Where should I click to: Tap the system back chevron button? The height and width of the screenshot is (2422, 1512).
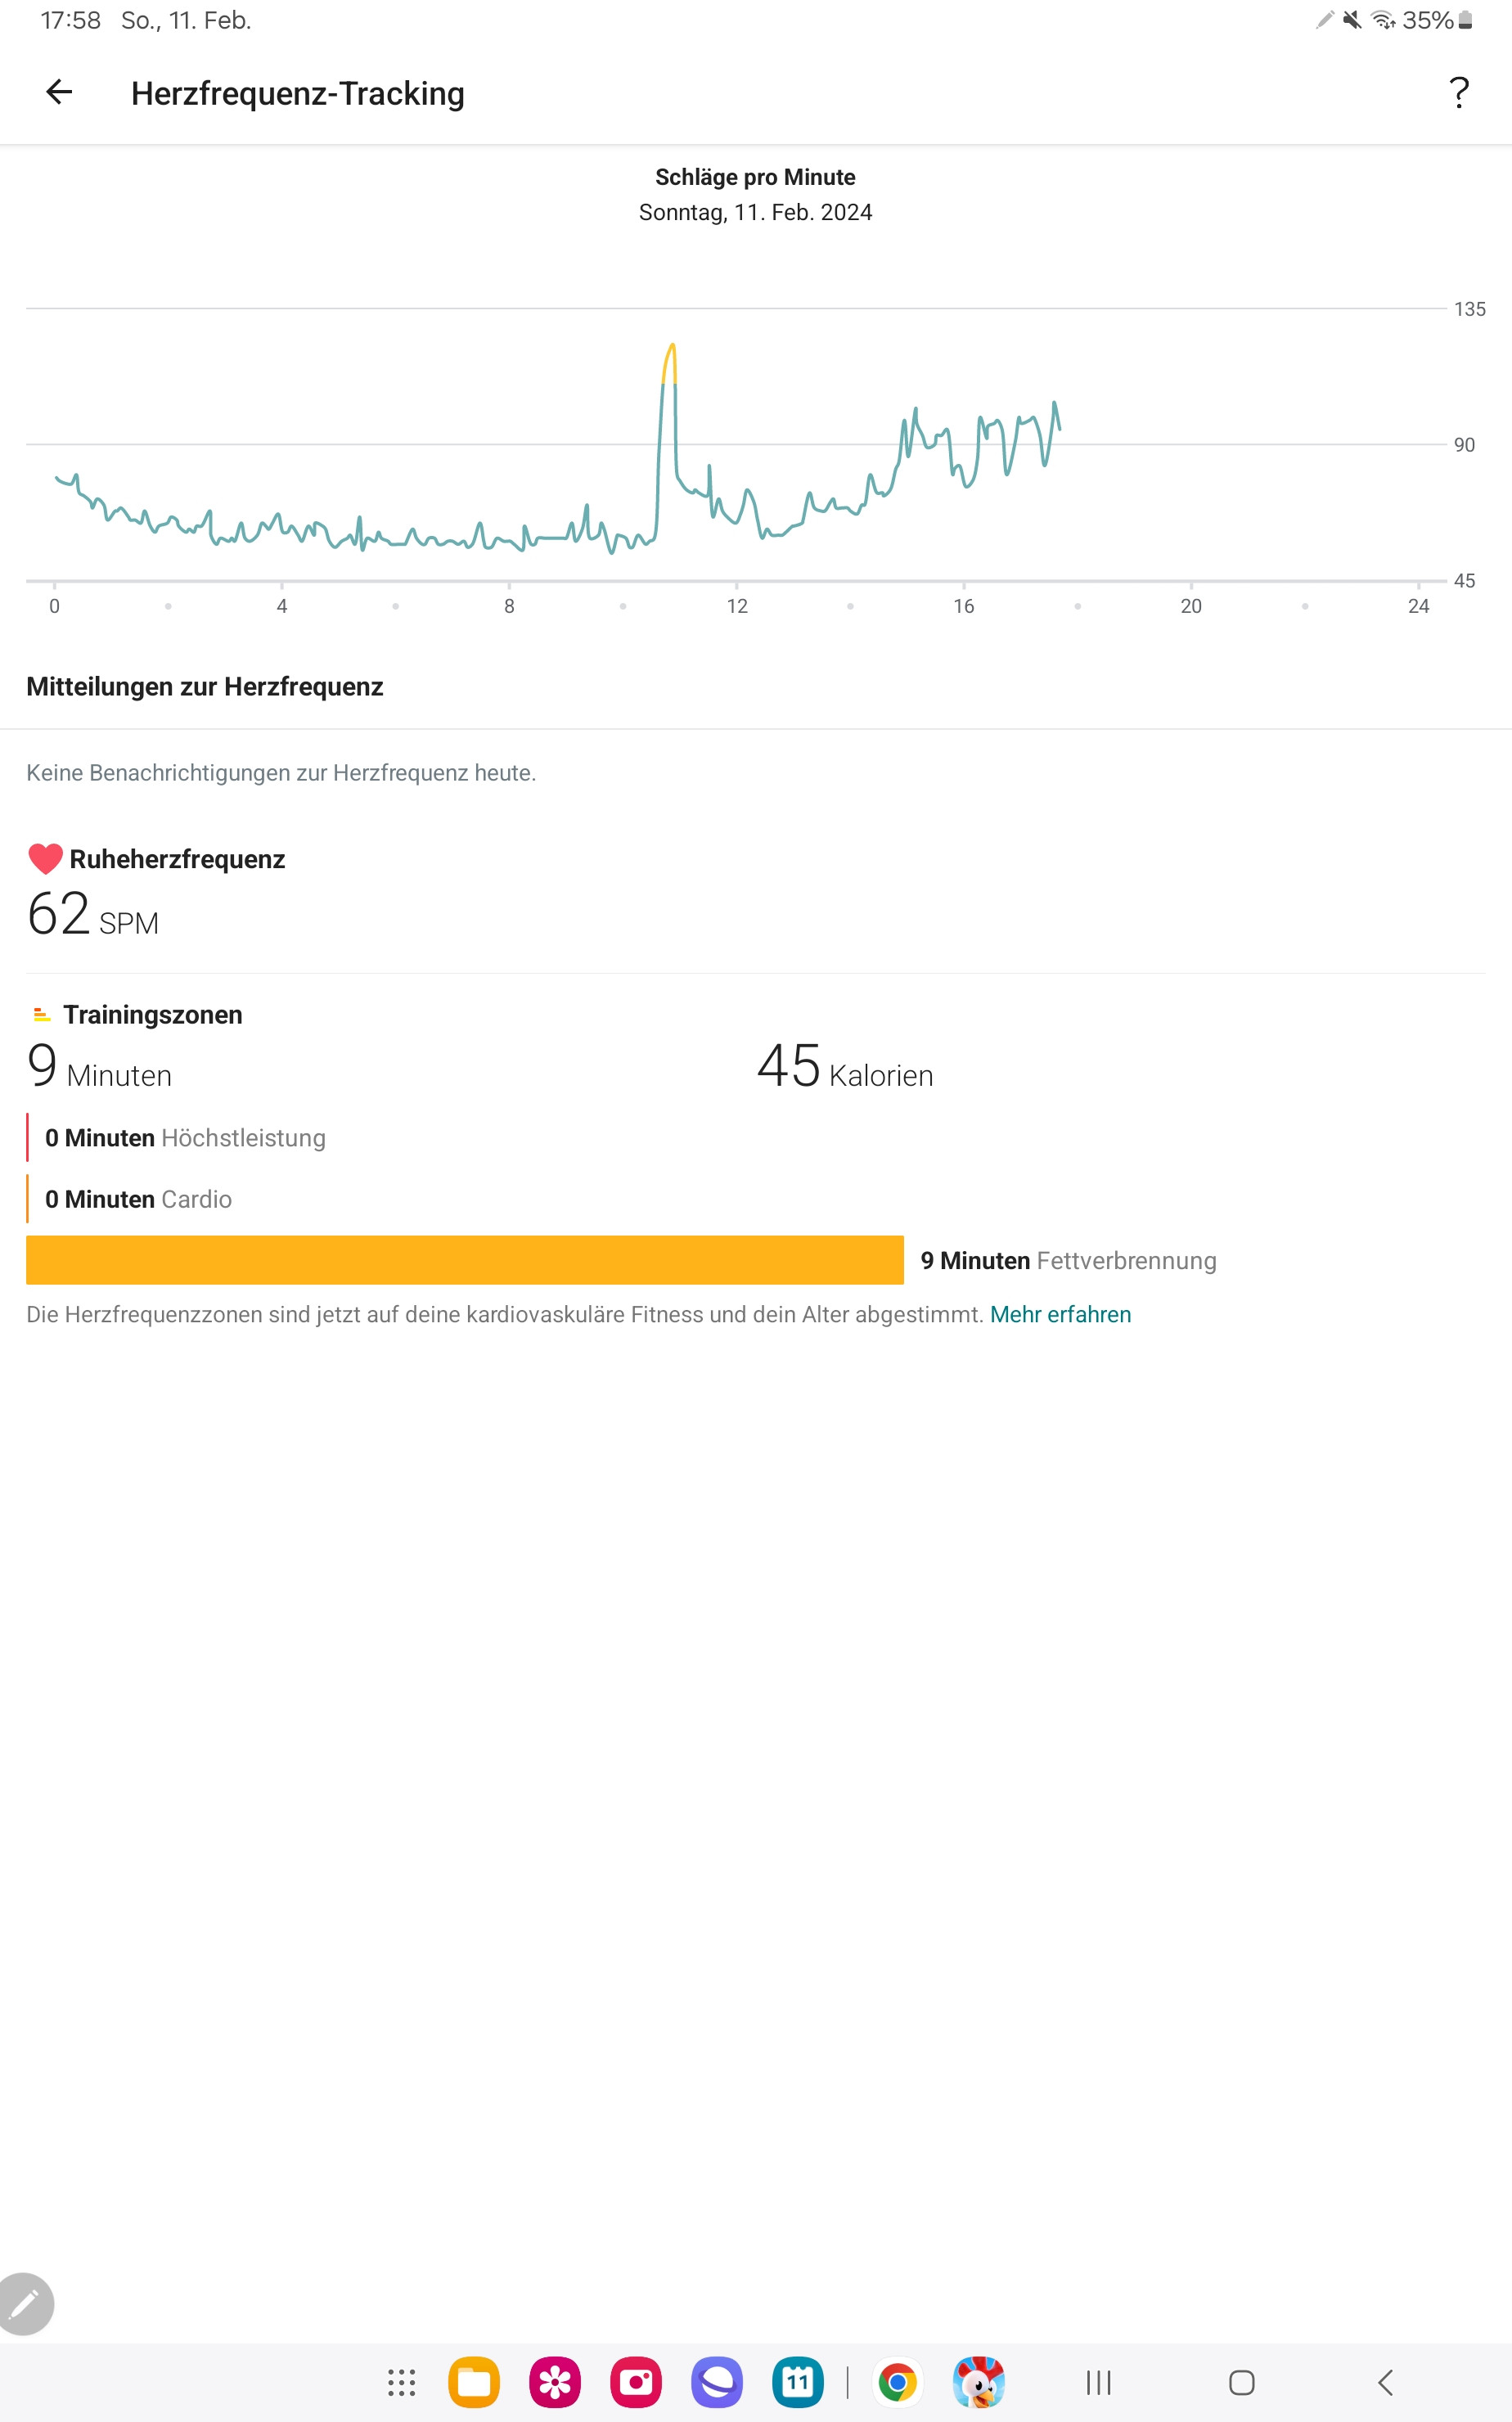(1385, 2383)
